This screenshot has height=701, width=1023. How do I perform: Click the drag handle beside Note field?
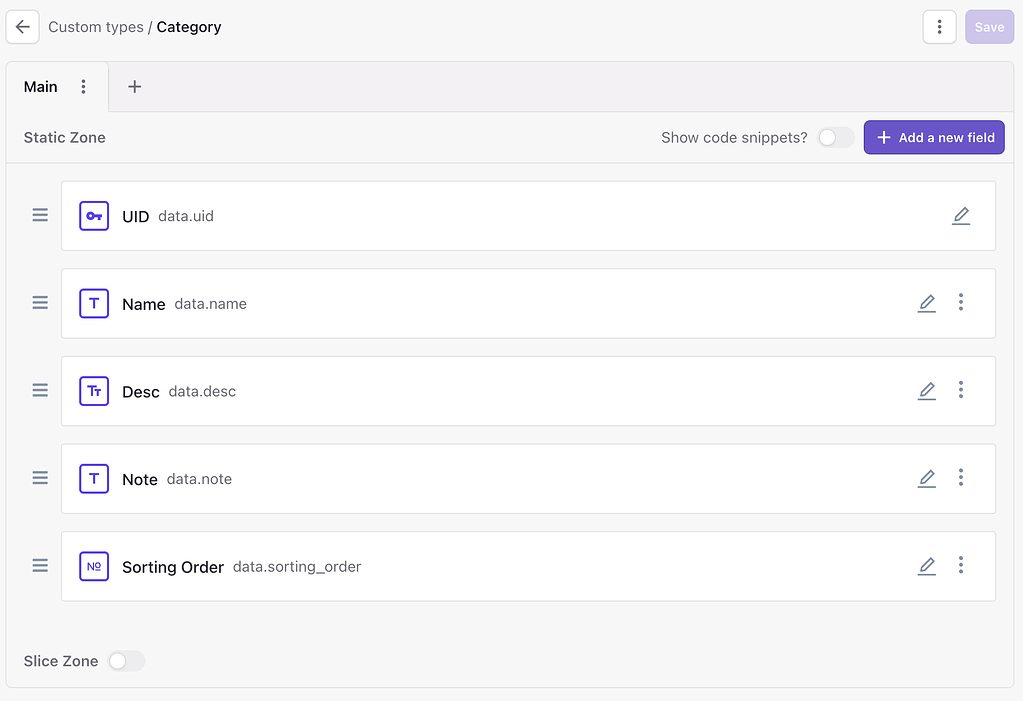[40, 478]
